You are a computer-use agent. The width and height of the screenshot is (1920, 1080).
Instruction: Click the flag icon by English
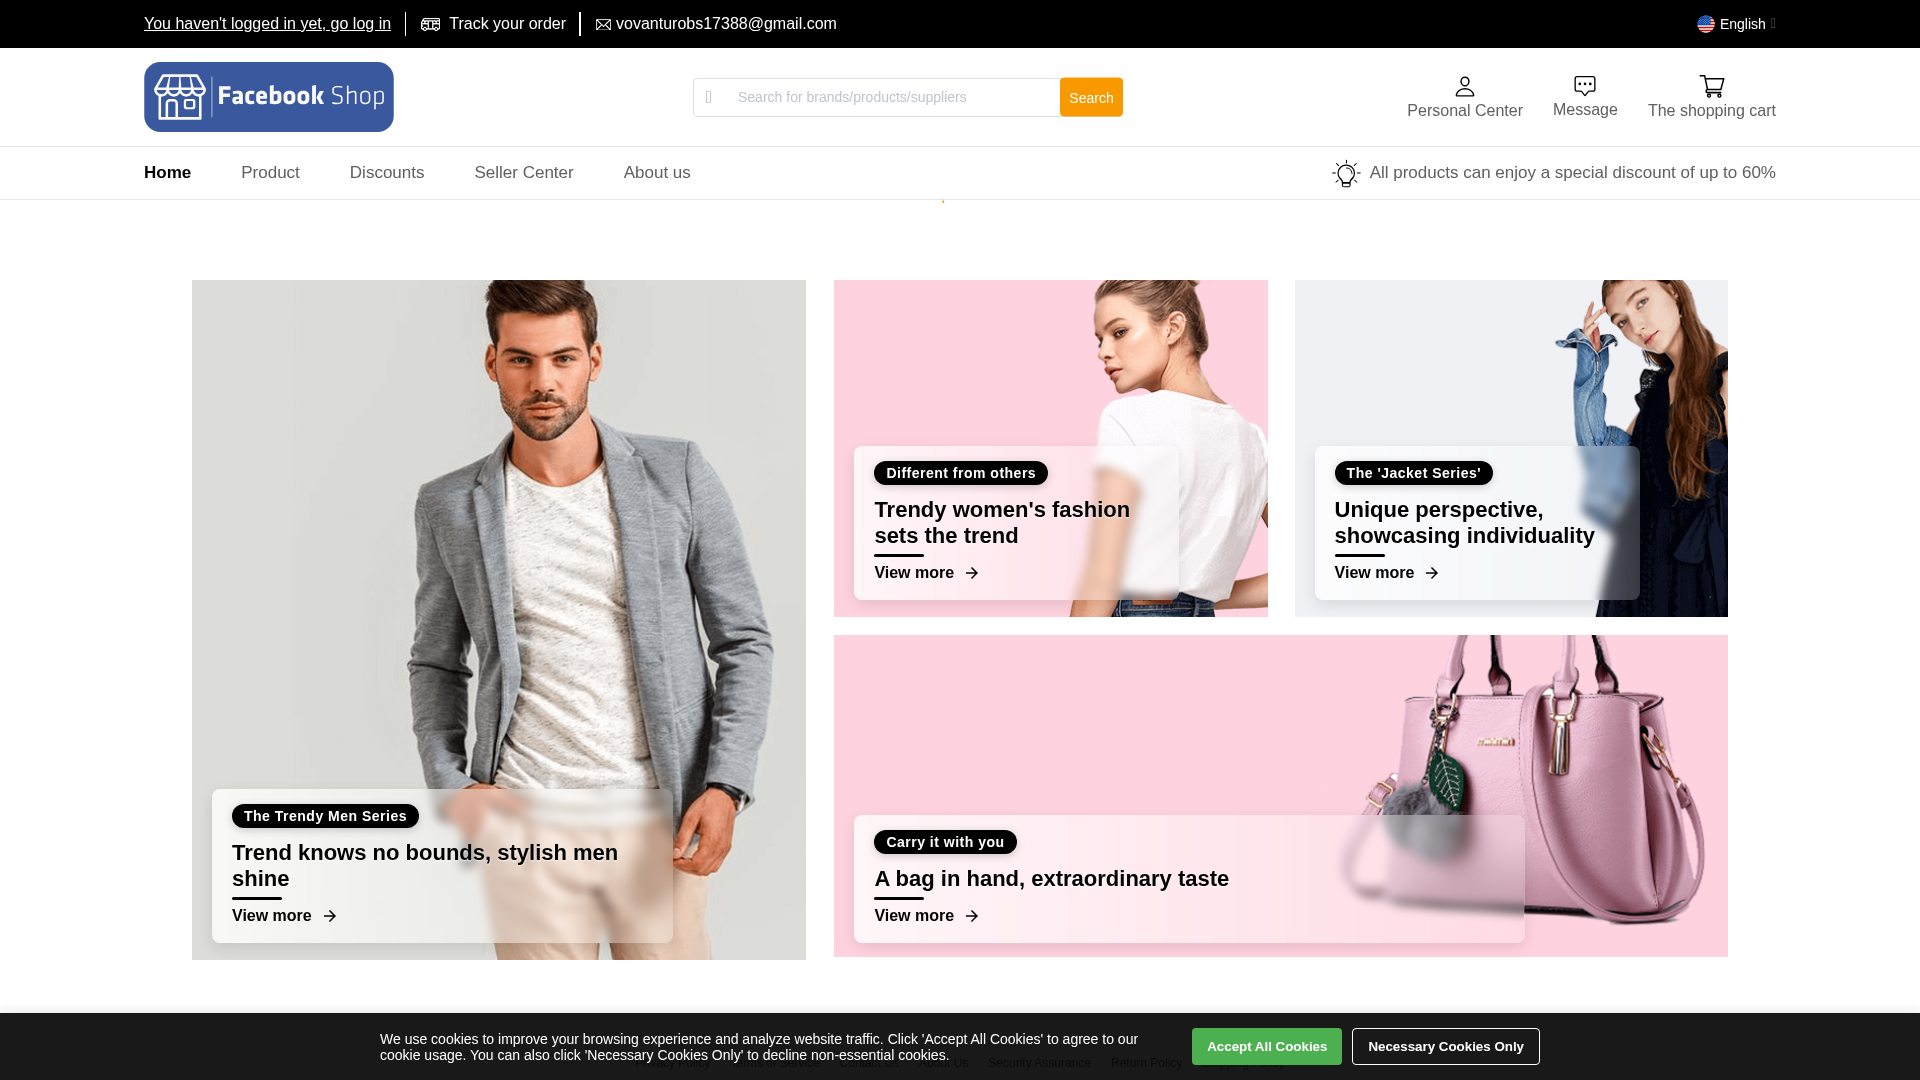[x=1705, y=24]
